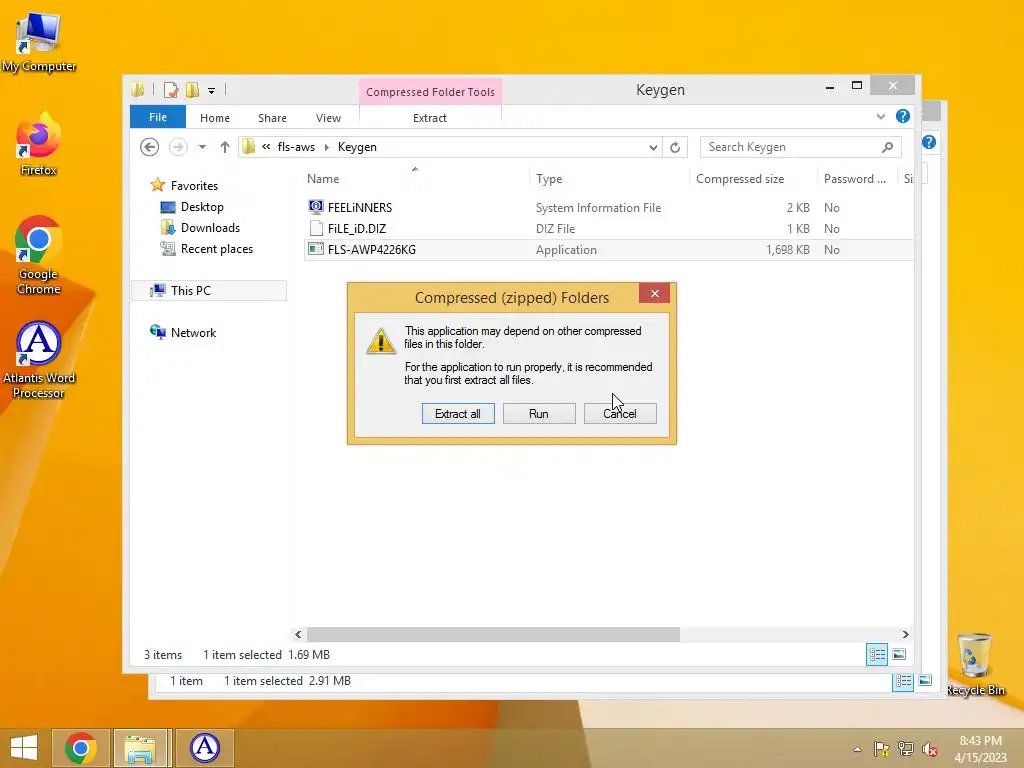Open the Home ribbon tab
Viewport: 1024px width, 768px height.
pos(215,118)
